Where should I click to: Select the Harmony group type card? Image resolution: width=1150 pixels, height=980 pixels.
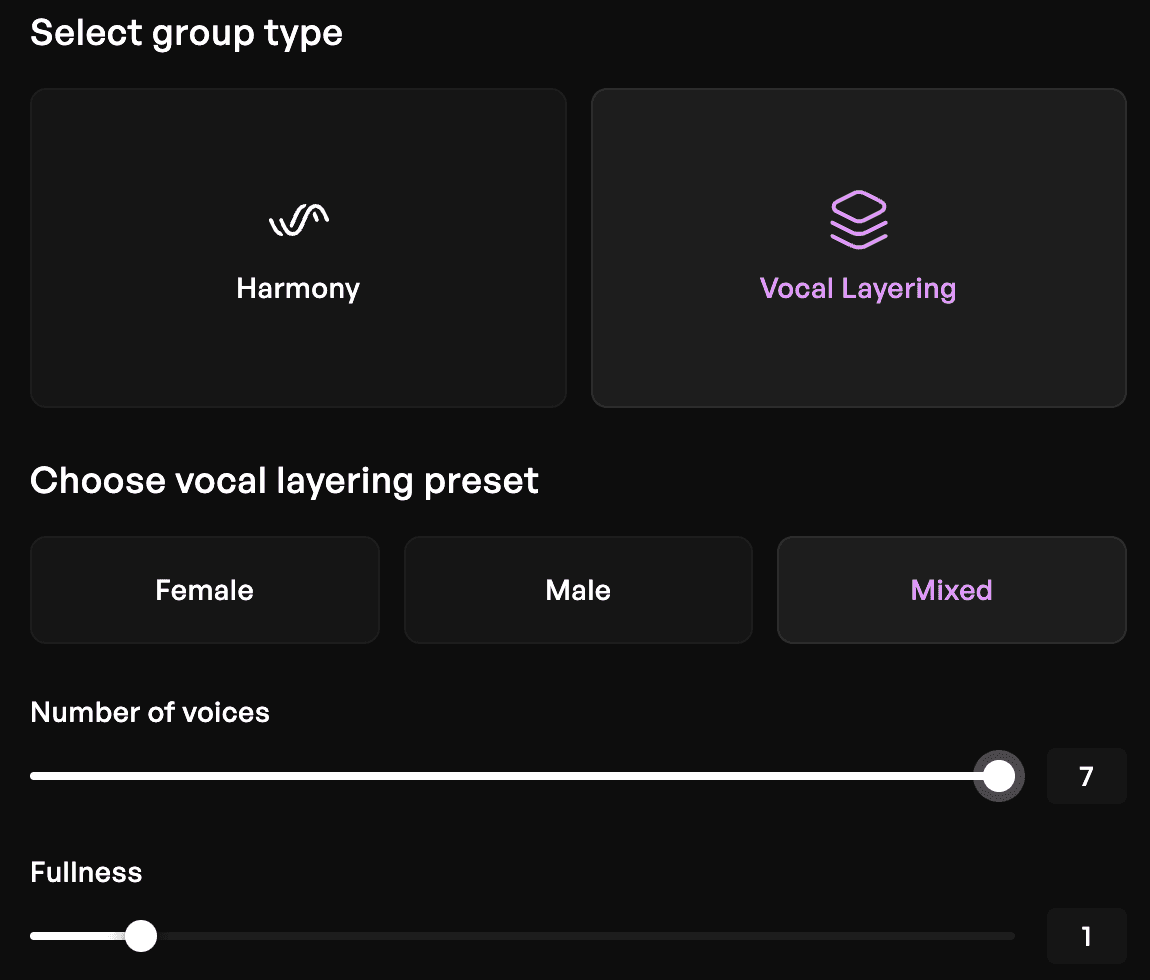coord(298,247)
